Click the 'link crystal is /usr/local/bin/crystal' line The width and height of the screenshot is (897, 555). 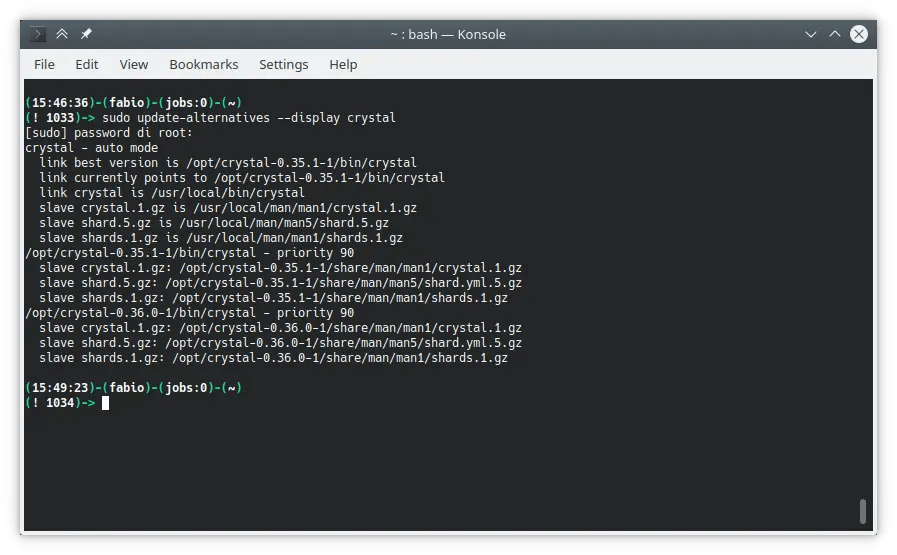tap(172, 193)
